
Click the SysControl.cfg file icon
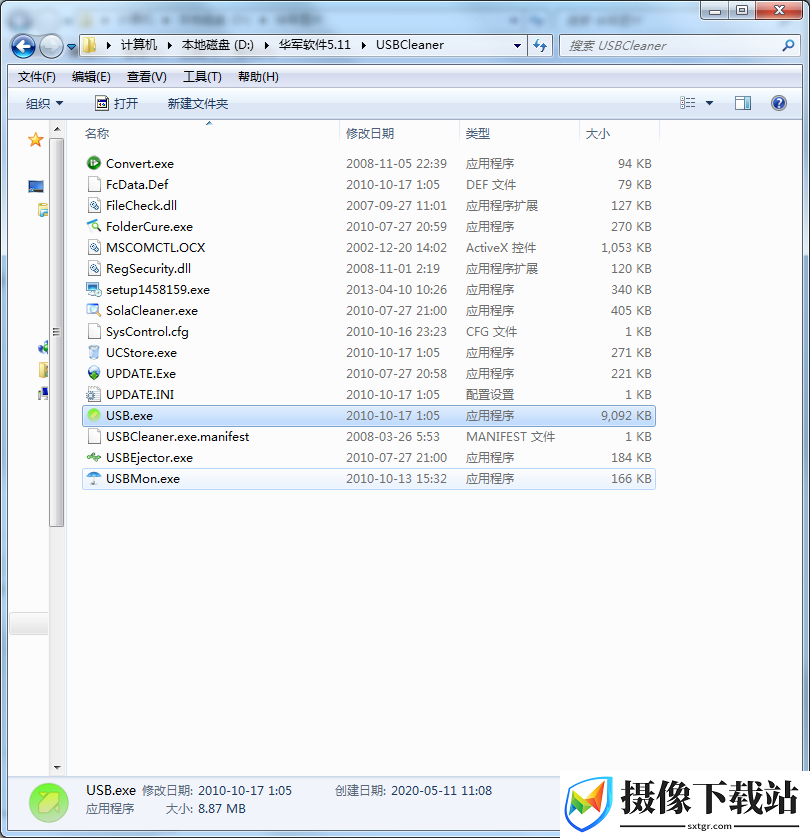(x=94, y=331)
